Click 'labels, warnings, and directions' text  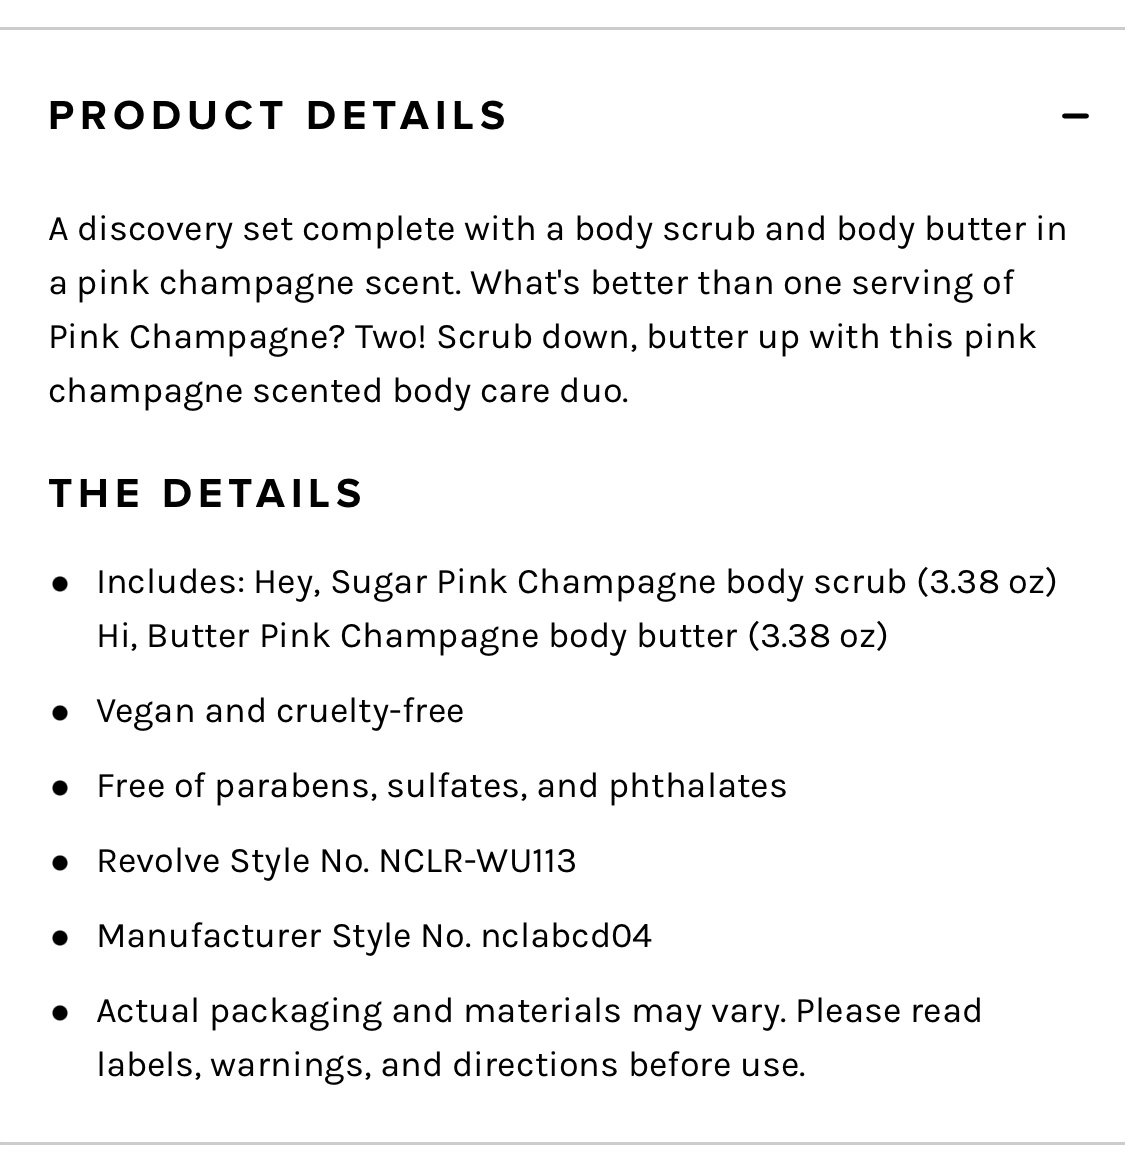click(450, 1065)
